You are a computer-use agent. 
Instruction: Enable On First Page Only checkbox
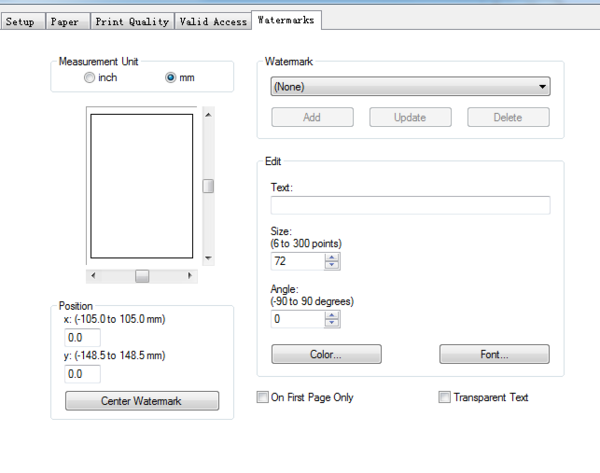[x=263, y=397]
